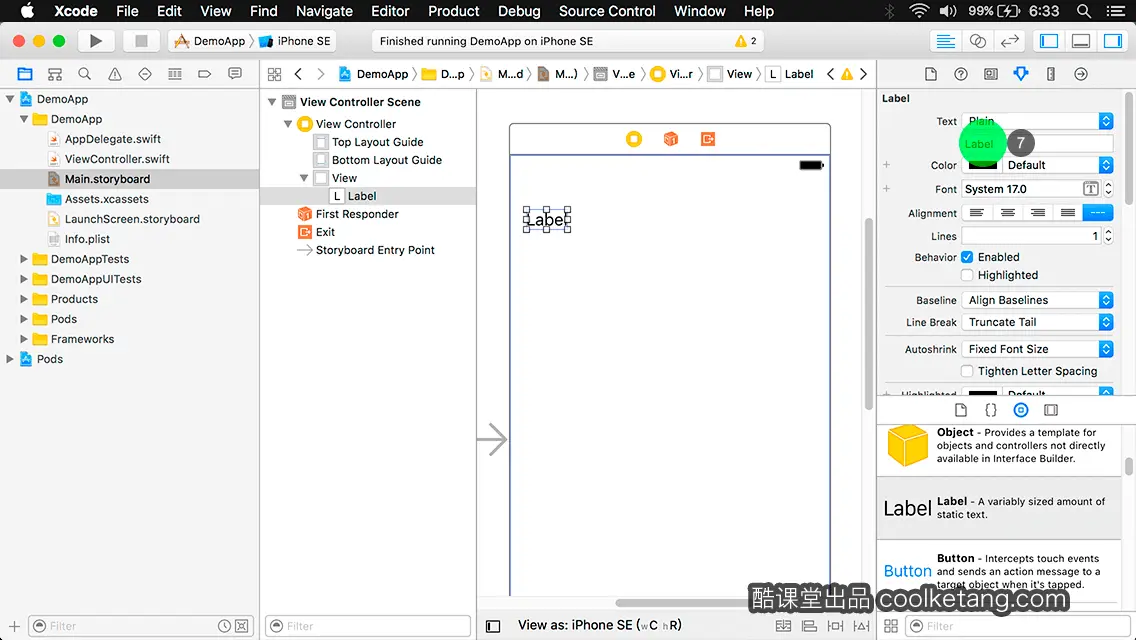
Task: Open the Find navigator search icon
Action: [x=85, y=74]
